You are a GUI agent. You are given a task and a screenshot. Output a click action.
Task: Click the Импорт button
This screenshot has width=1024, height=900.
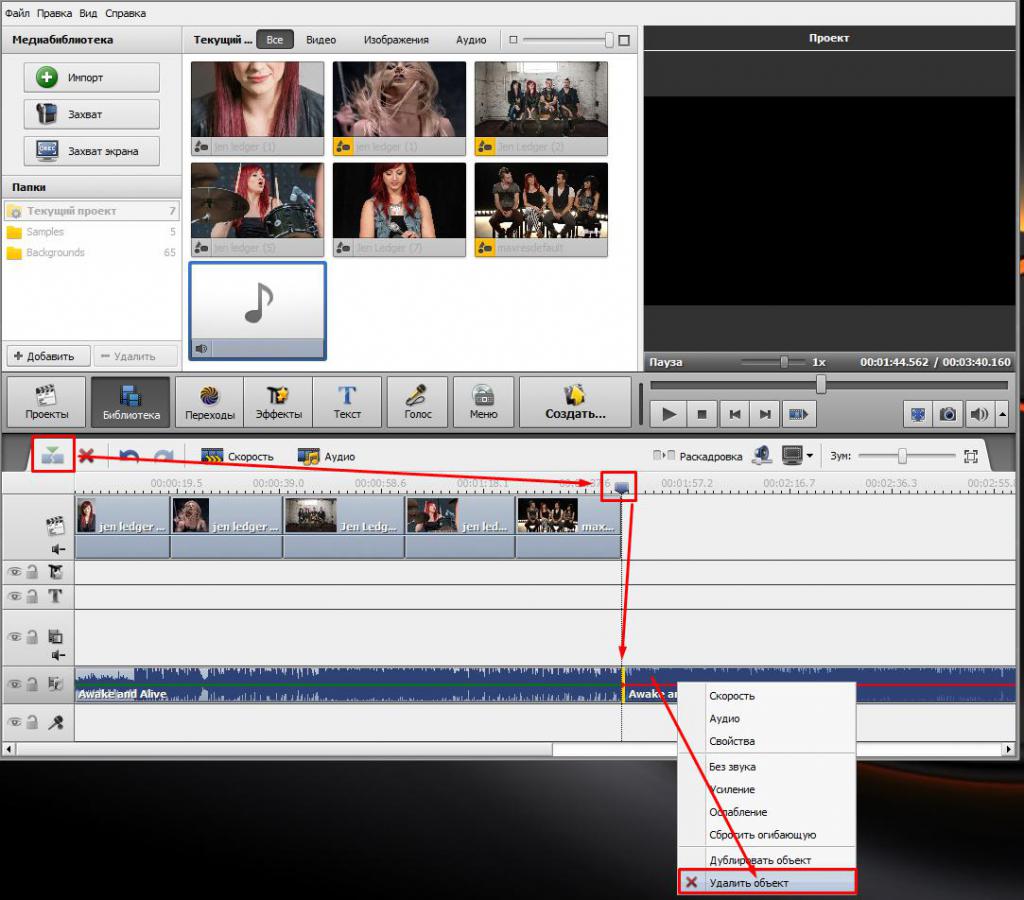point(91,77)
